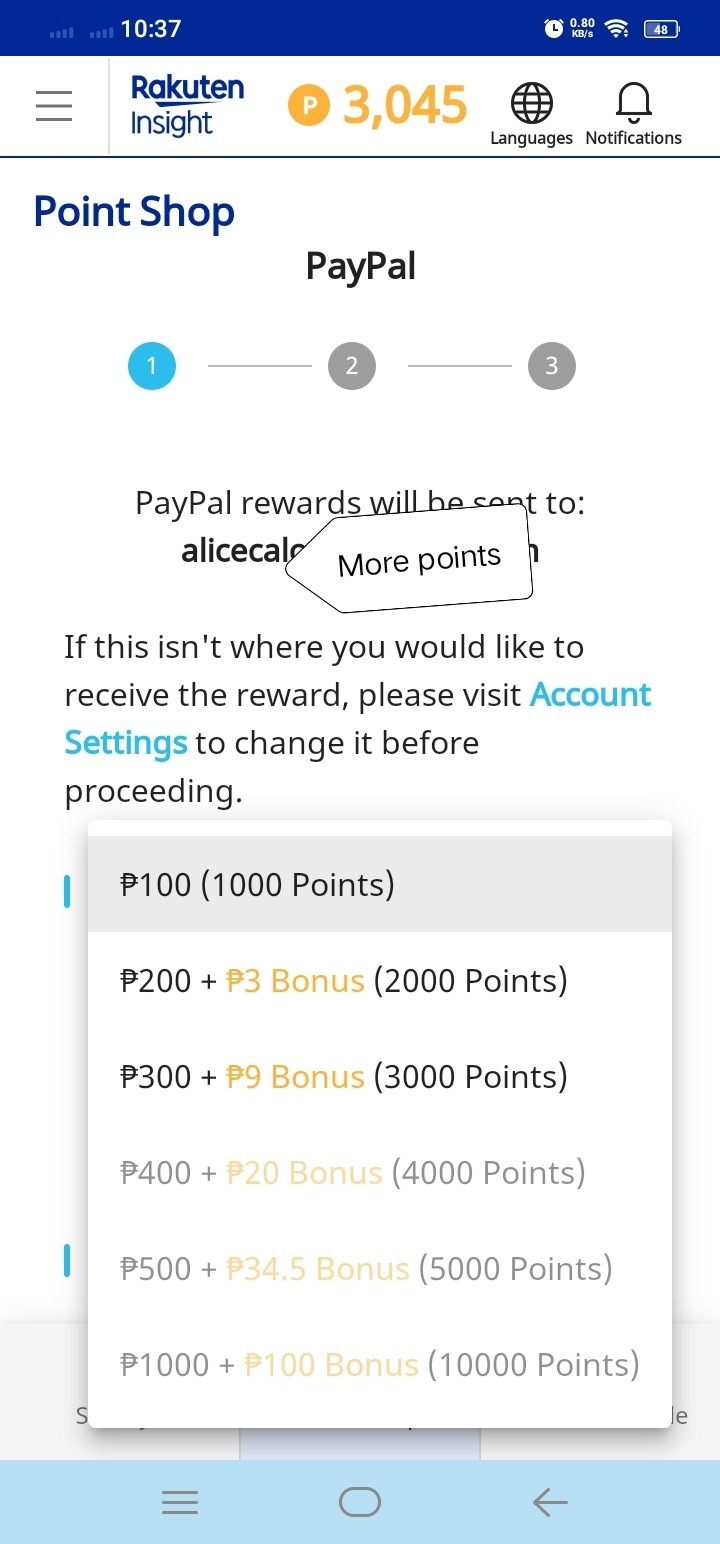Choose ₱200 + ₱3 Bonus option
The height and width of the screenshot is (1544, 720).
(380, 980)
